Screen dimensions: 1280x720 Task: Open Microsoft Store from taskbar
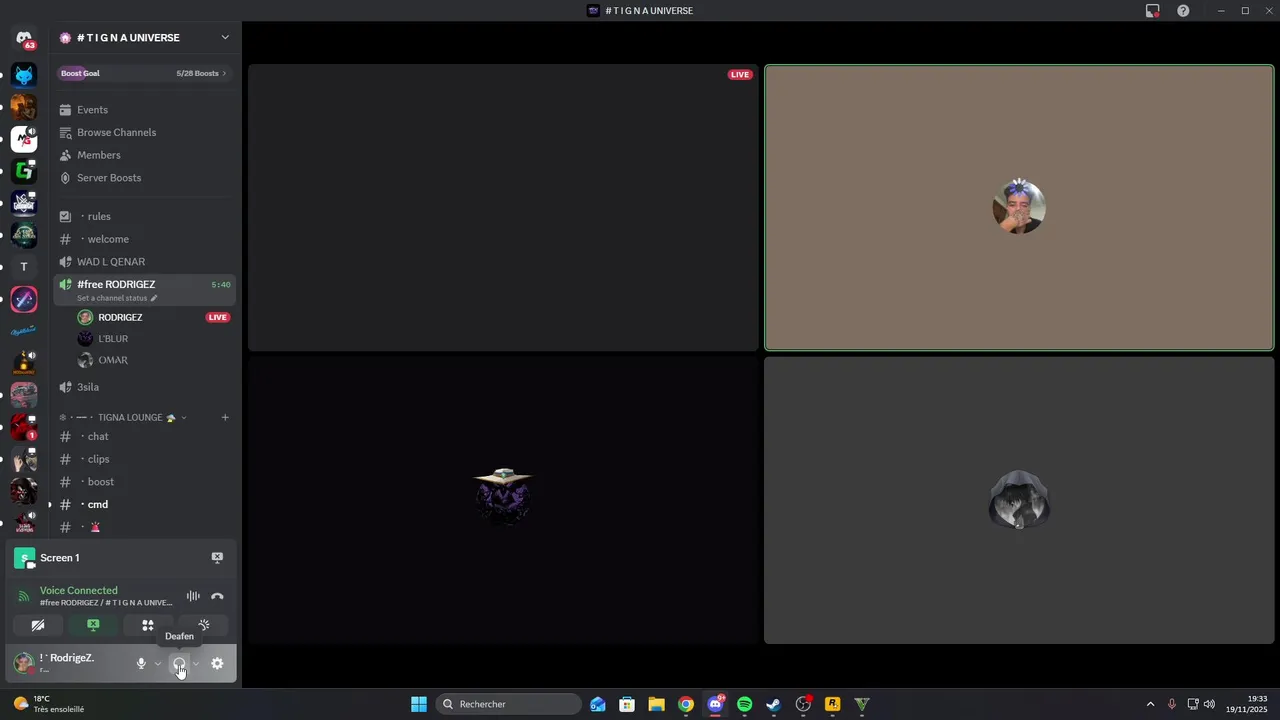coord(627,704)
